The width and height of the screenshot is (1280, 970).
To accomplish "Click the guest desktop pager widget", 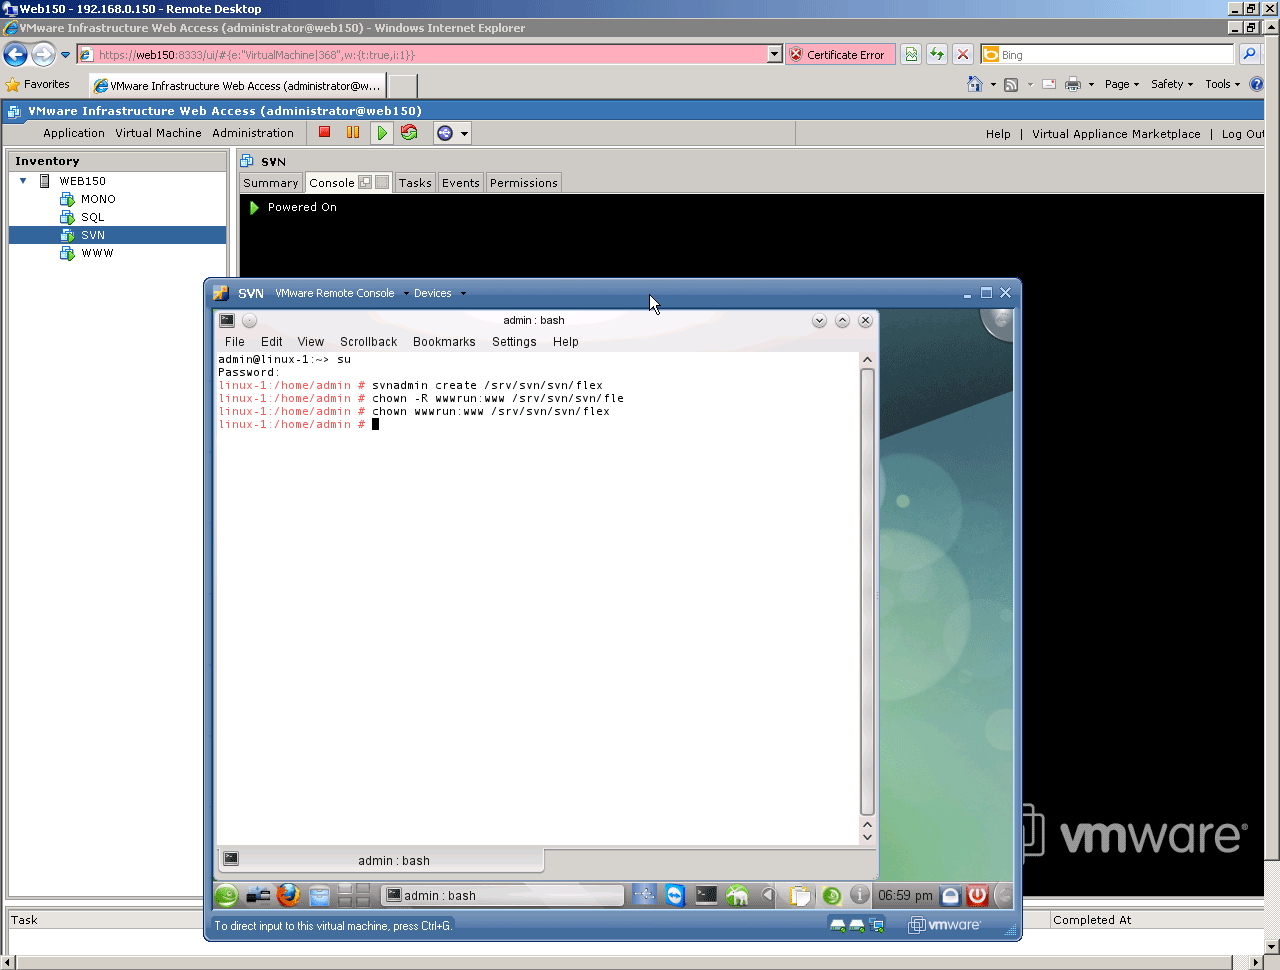I will 354,896.
